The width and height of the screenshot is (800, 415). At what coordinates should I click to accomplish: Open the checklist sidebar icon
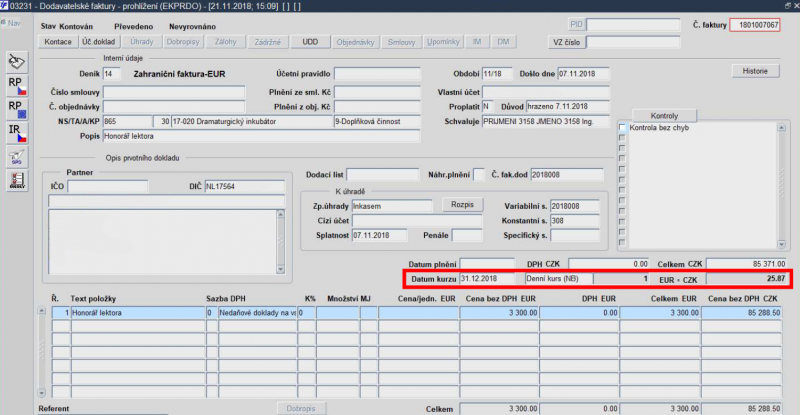tap(16, 180)
